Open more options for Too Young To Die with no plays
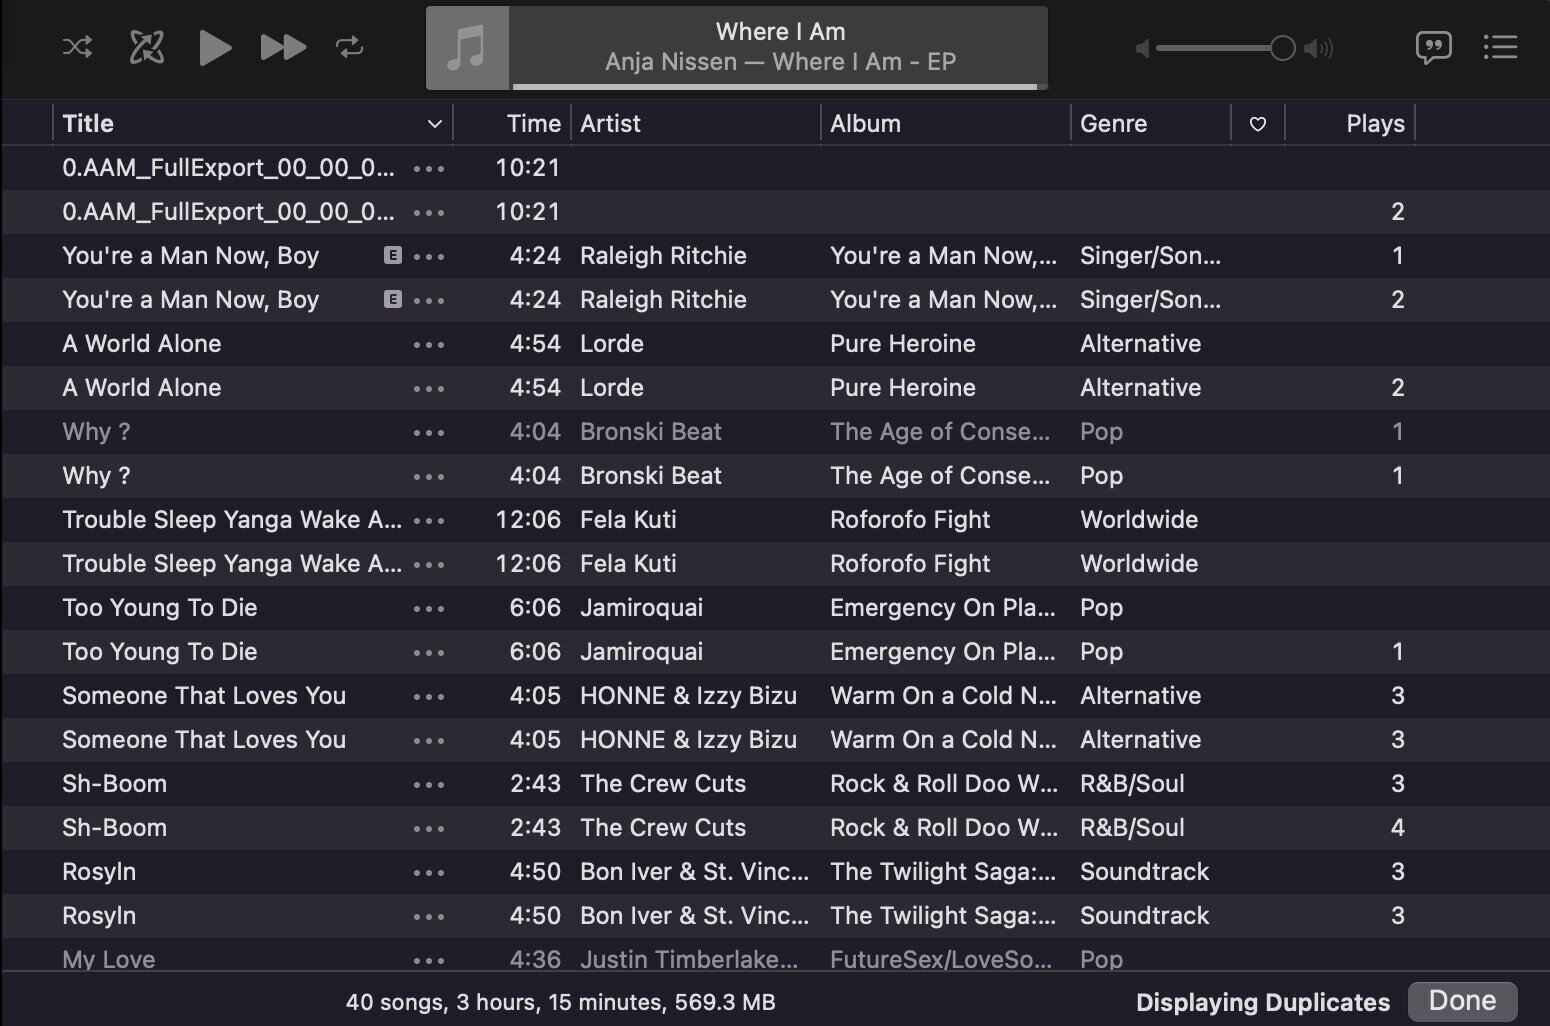Screen dimensions: 1550x1026 [429, 609]
